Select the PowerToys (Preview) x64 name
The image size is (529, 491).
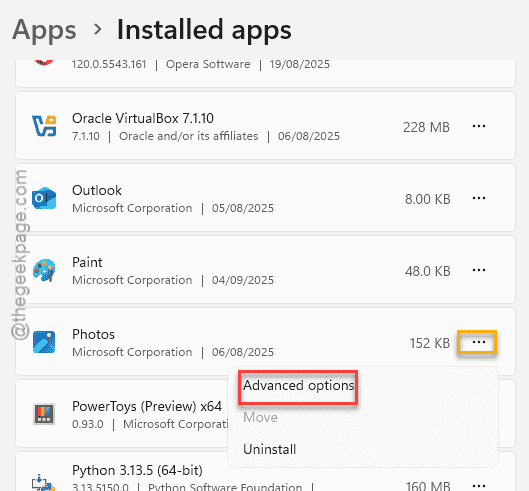[x=147, y=406]
